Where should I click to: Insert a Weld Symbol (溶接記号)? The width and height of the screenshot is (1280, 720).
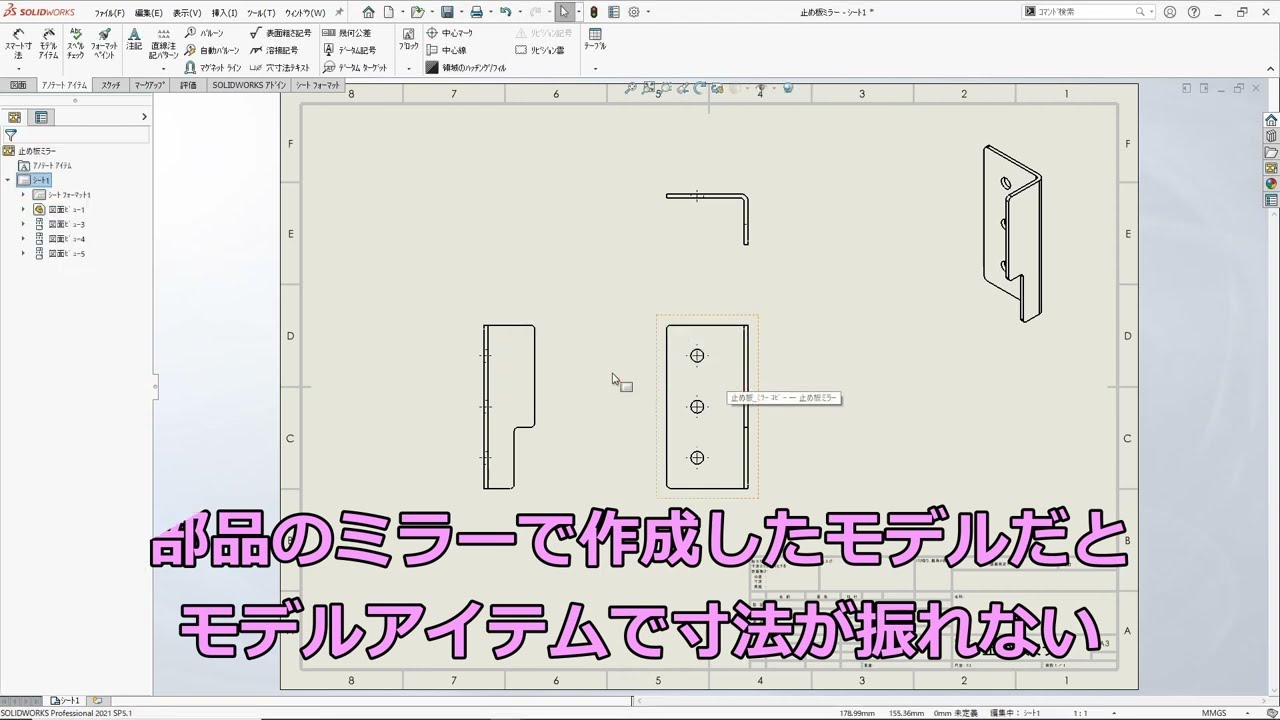(274, 50)
